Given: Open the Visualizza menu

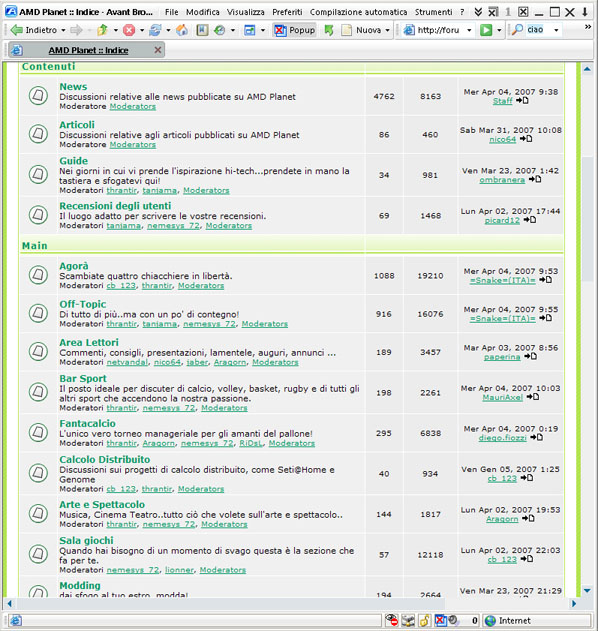Looking at the screenshot, I should point(245,12).
